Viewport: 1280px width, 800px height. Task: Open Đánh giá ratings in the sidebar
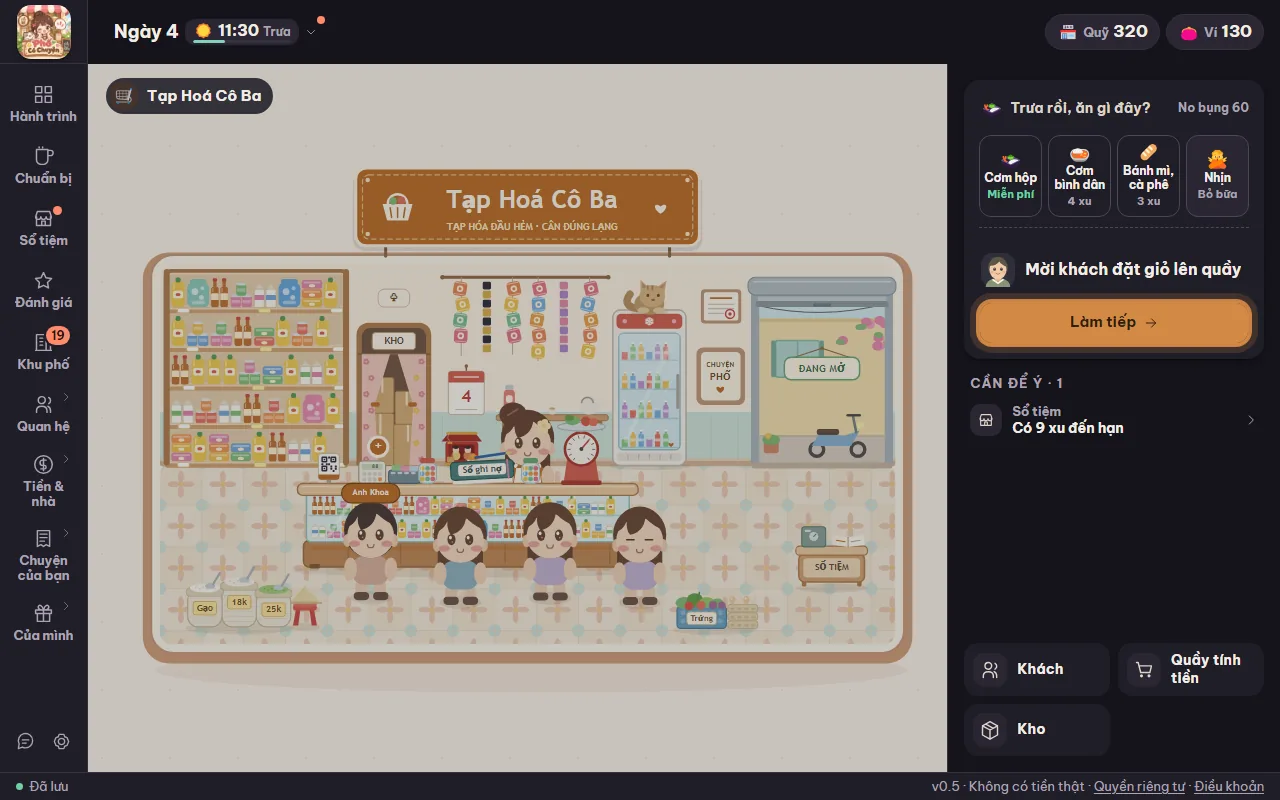[x=43, y=290]
